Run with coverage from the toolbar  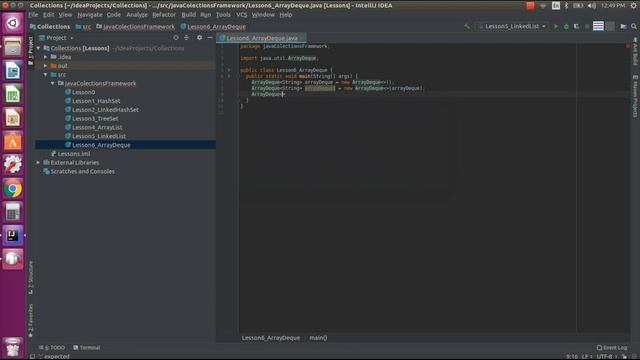coord(576,27)
